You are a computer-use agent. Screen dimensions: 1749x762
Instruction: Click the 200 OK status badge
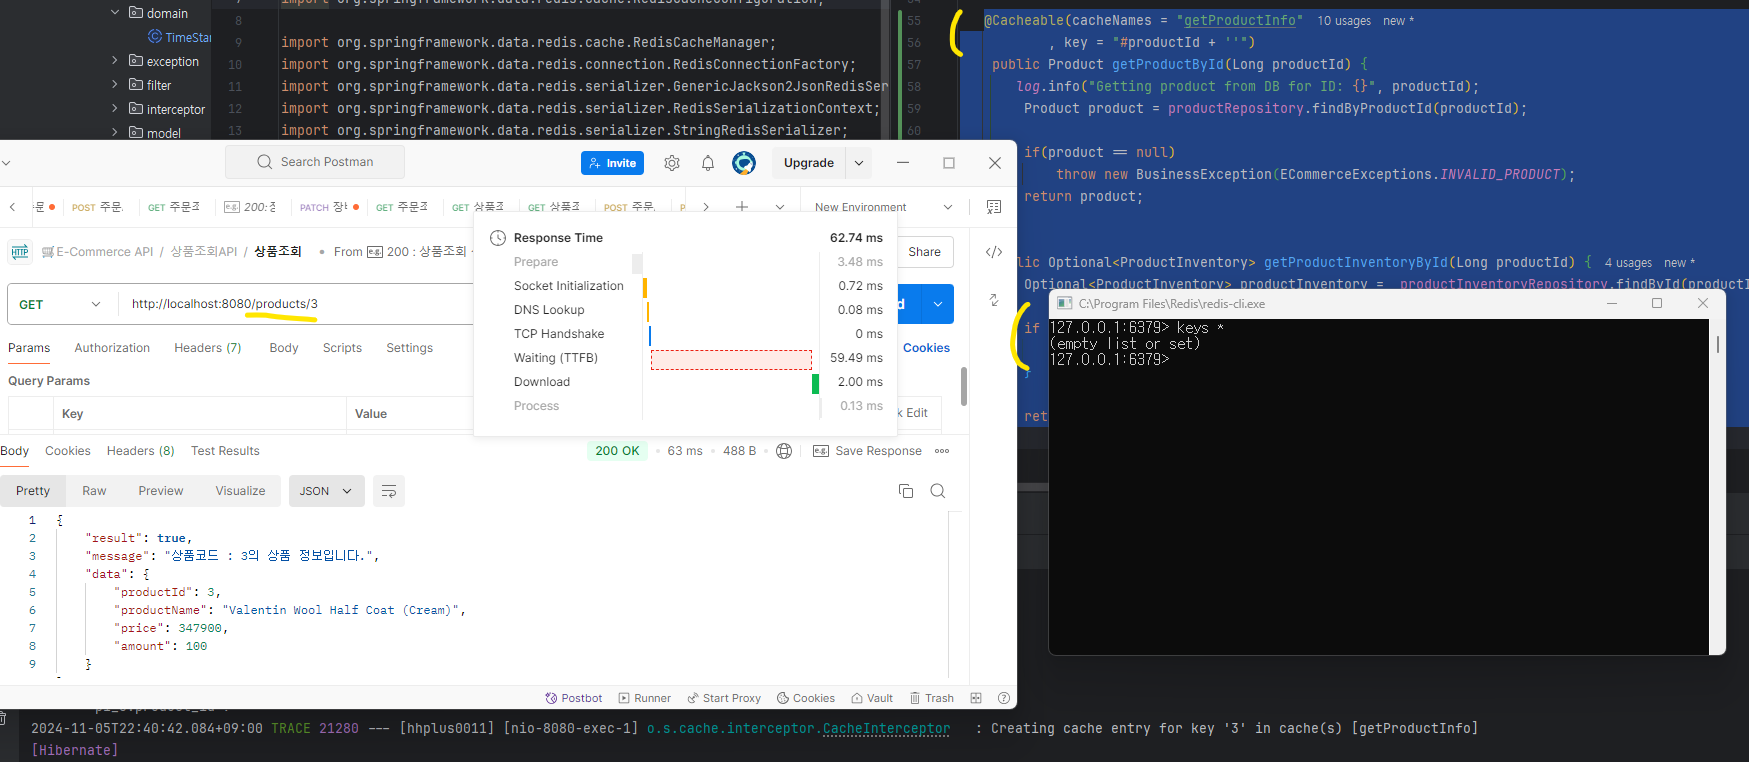point(617,451)
